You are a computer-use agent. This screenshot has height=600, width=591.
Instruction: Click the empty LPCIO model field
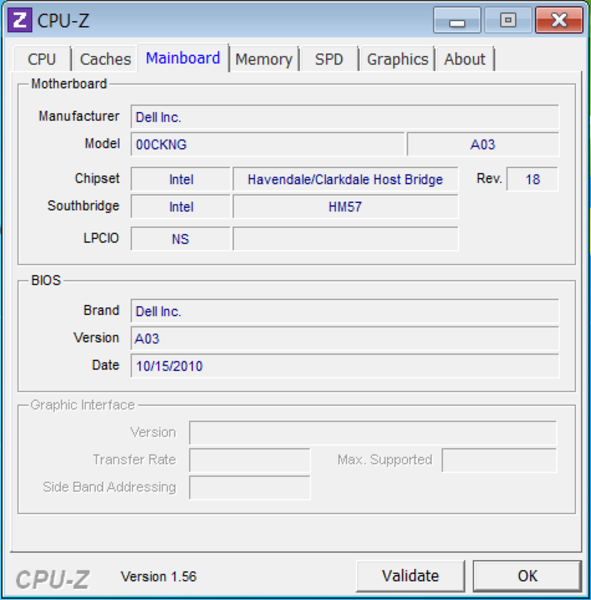[345, 239]
